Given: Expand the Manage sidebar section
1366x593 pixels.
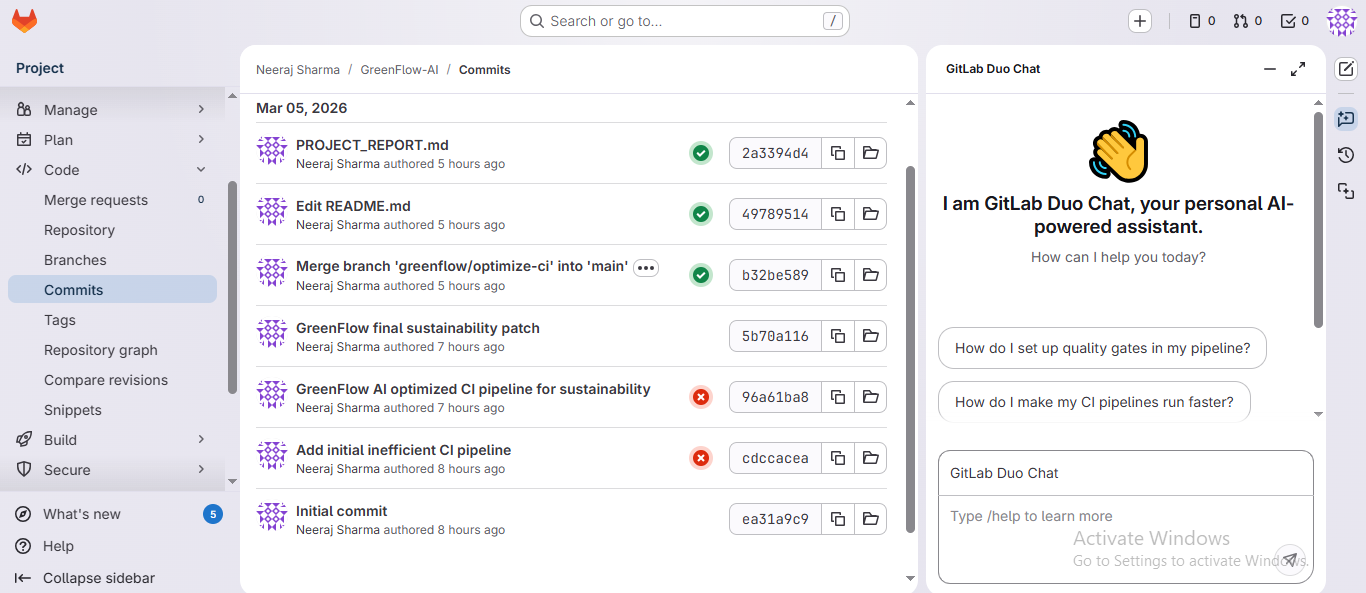Looking at the screenshot, I should tap(201, 110).
